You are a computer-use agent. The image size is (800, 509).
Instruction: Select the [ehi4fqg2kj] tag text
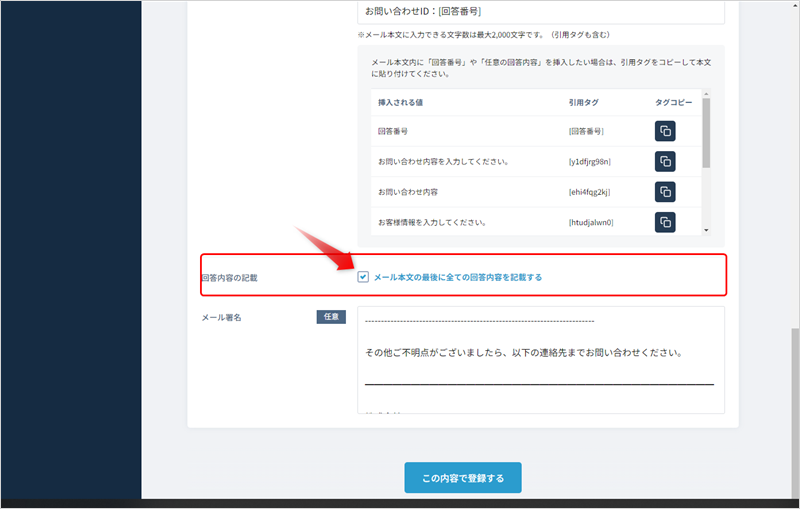coord(589,192)
